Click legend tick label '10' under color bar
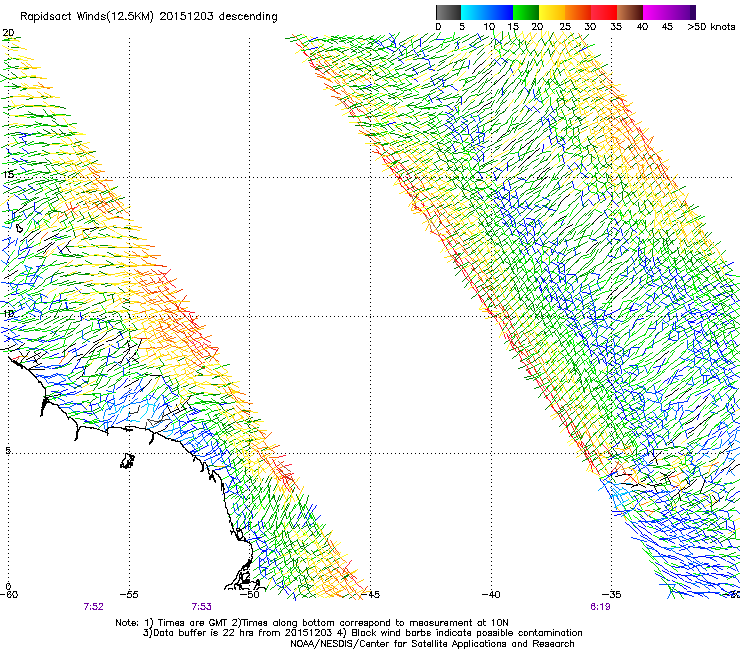The image size is (740, 650). click(x=489, y=27)
